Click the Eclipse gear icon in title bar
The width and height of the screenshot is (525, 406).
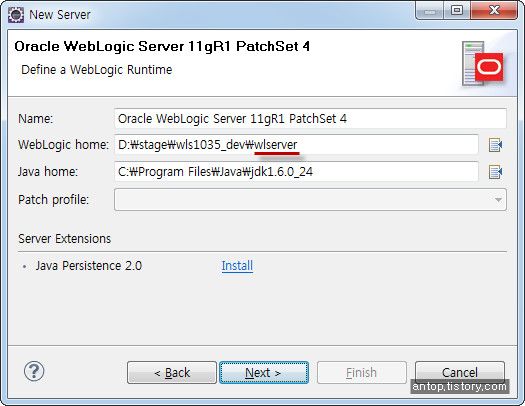16,15
